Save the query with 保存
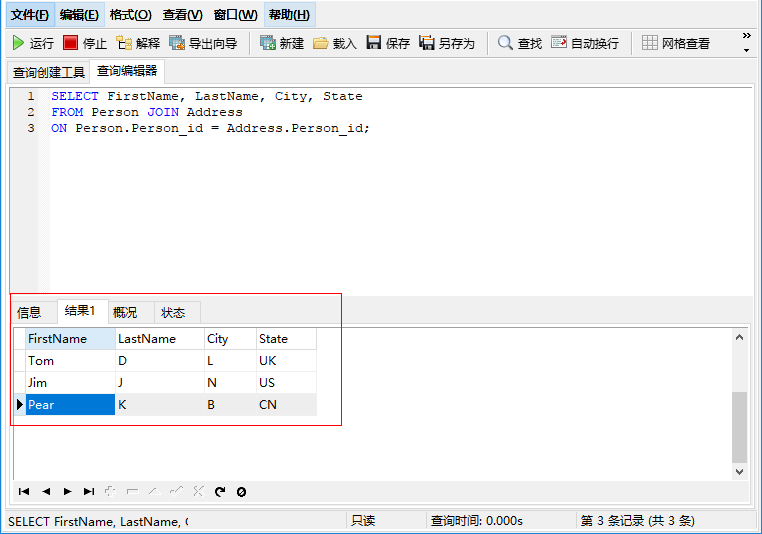 click(x=388, y=43)
